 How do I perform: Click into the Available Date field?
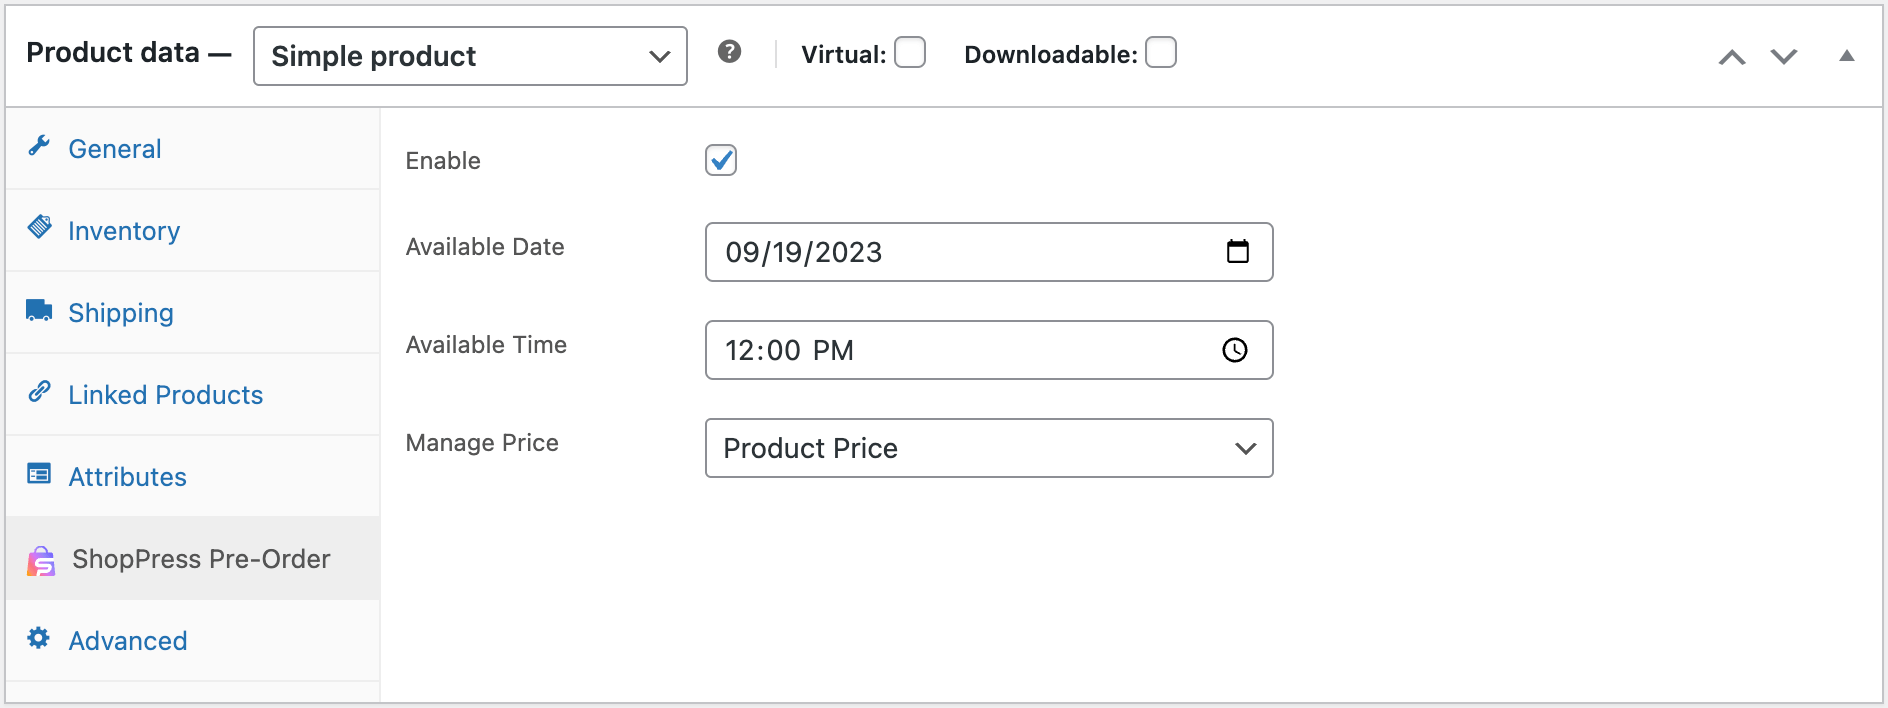(x=950, y=252)
